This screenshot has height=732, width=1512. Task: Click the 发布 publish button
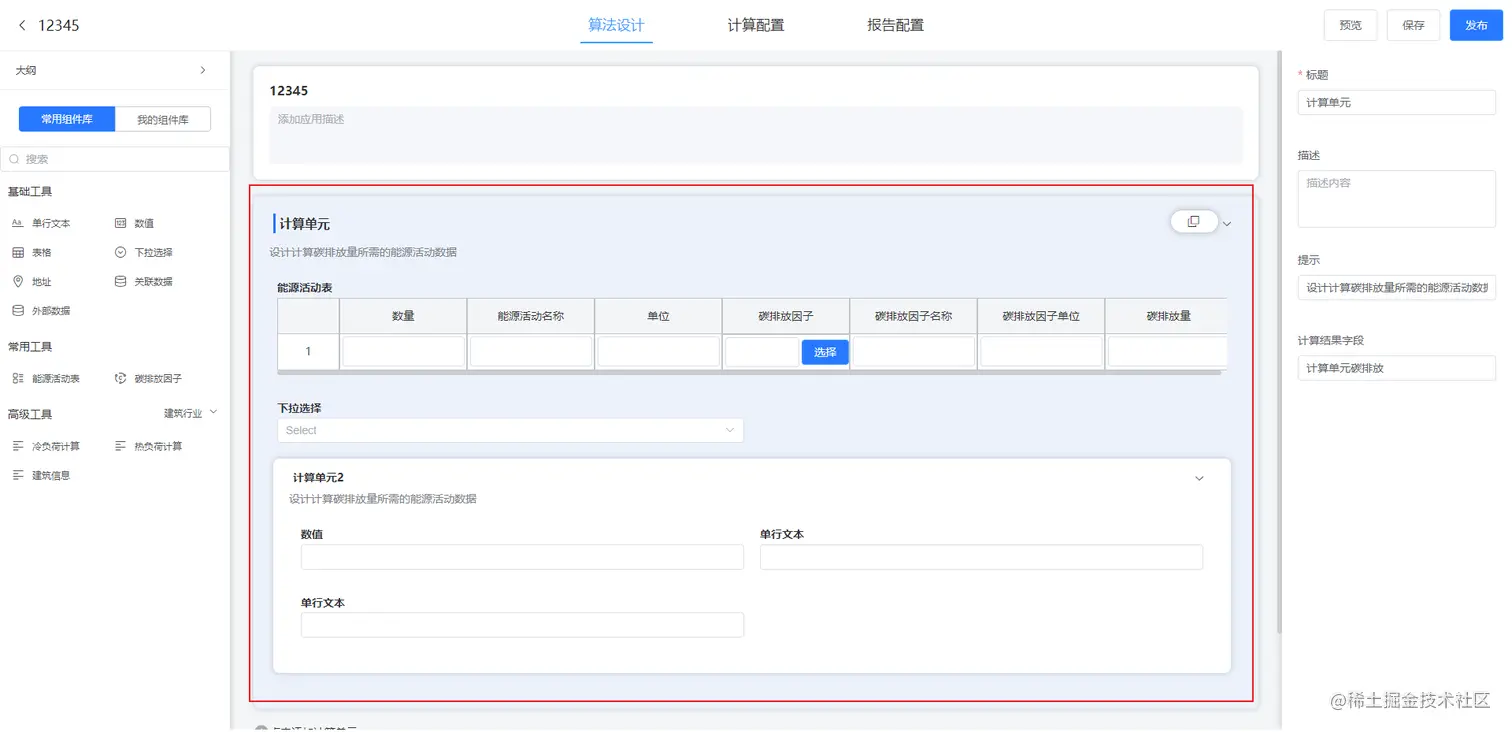(x=1476, y=25)
